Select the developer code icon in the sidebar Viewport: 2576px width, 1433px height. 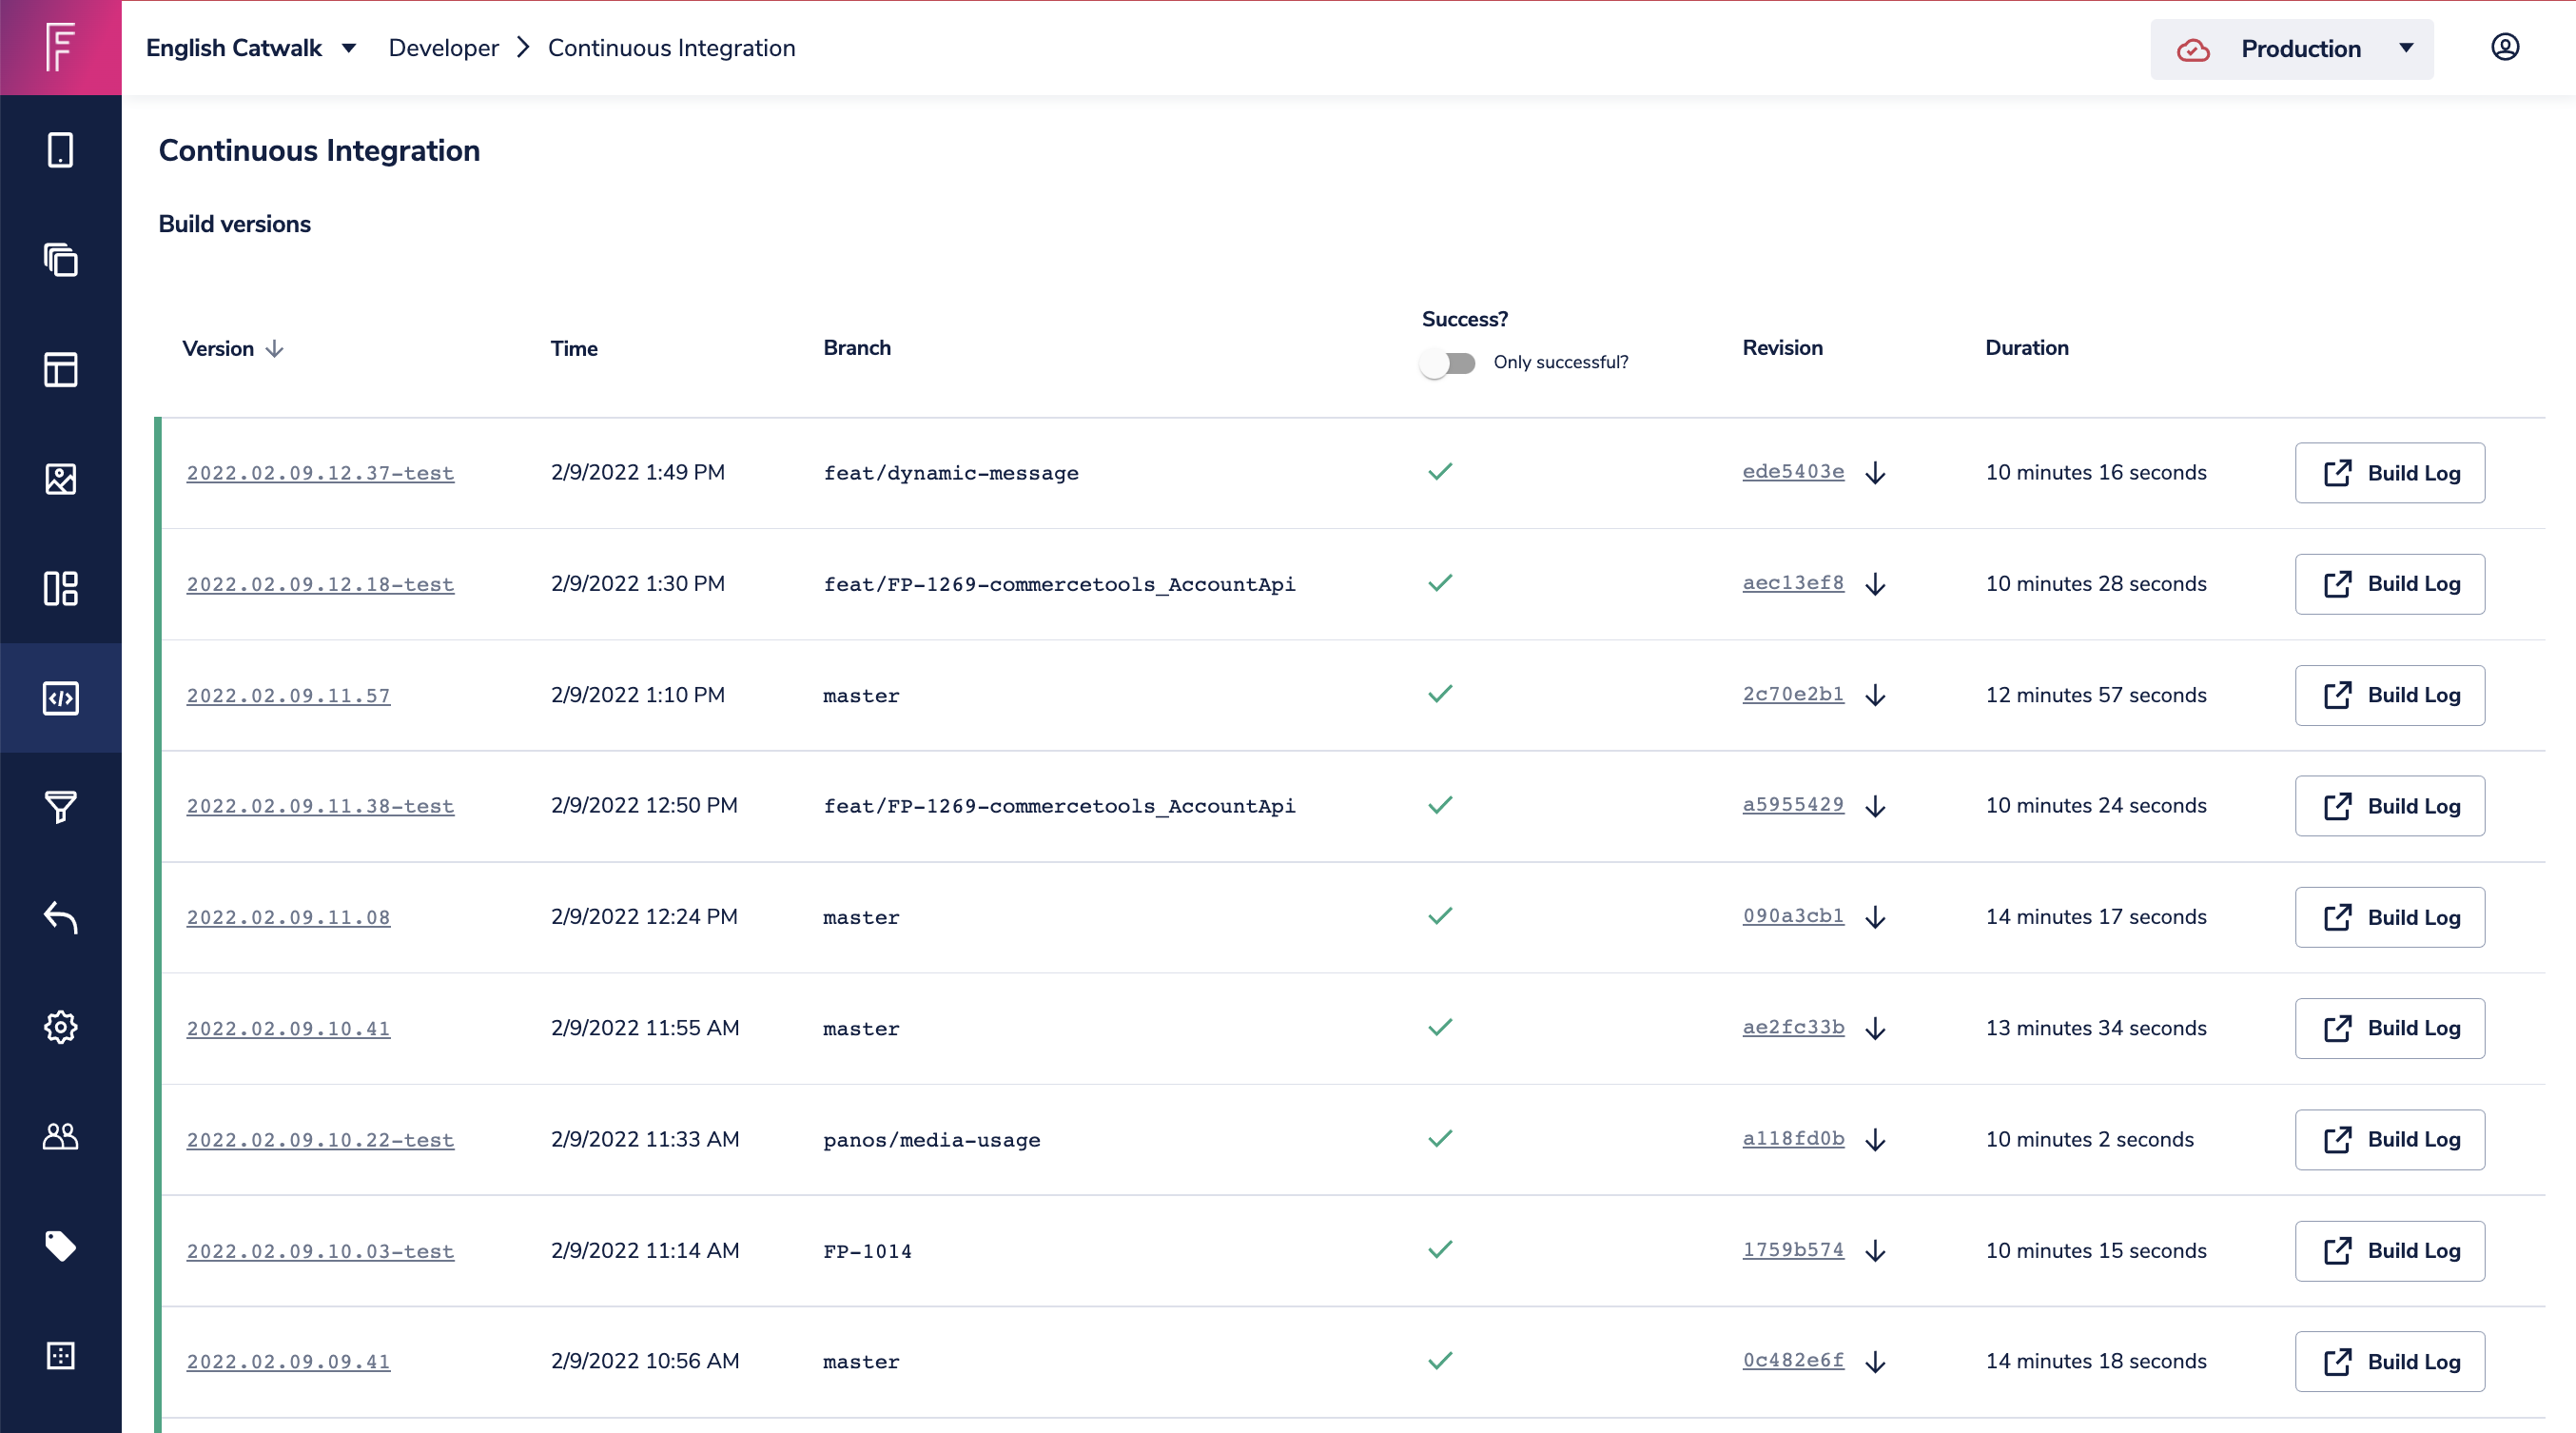click(x=60, y=698)
